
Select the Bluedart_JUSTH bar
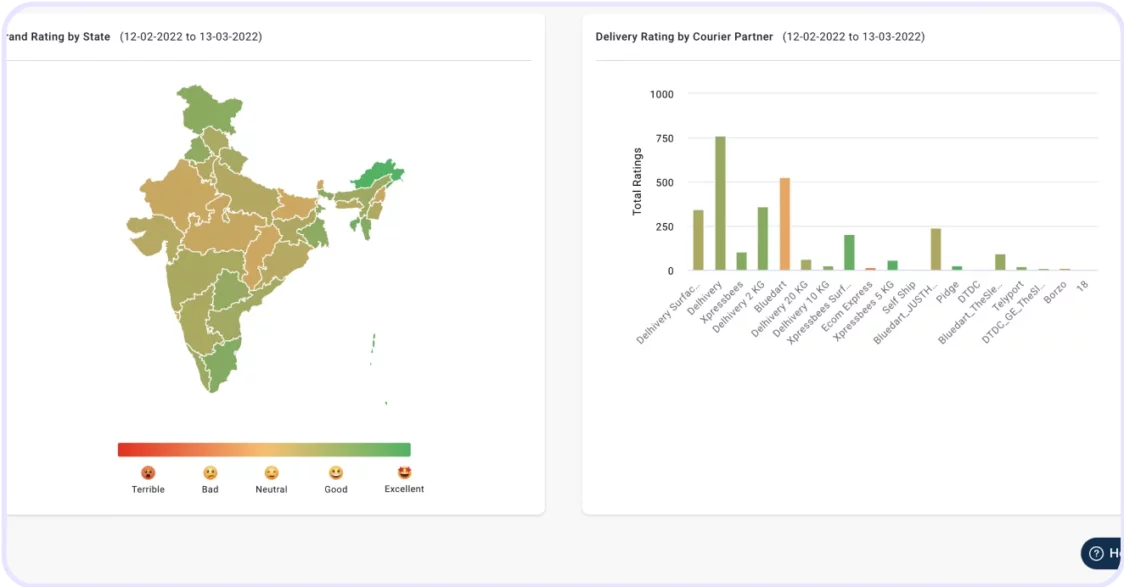click(935, 249)
